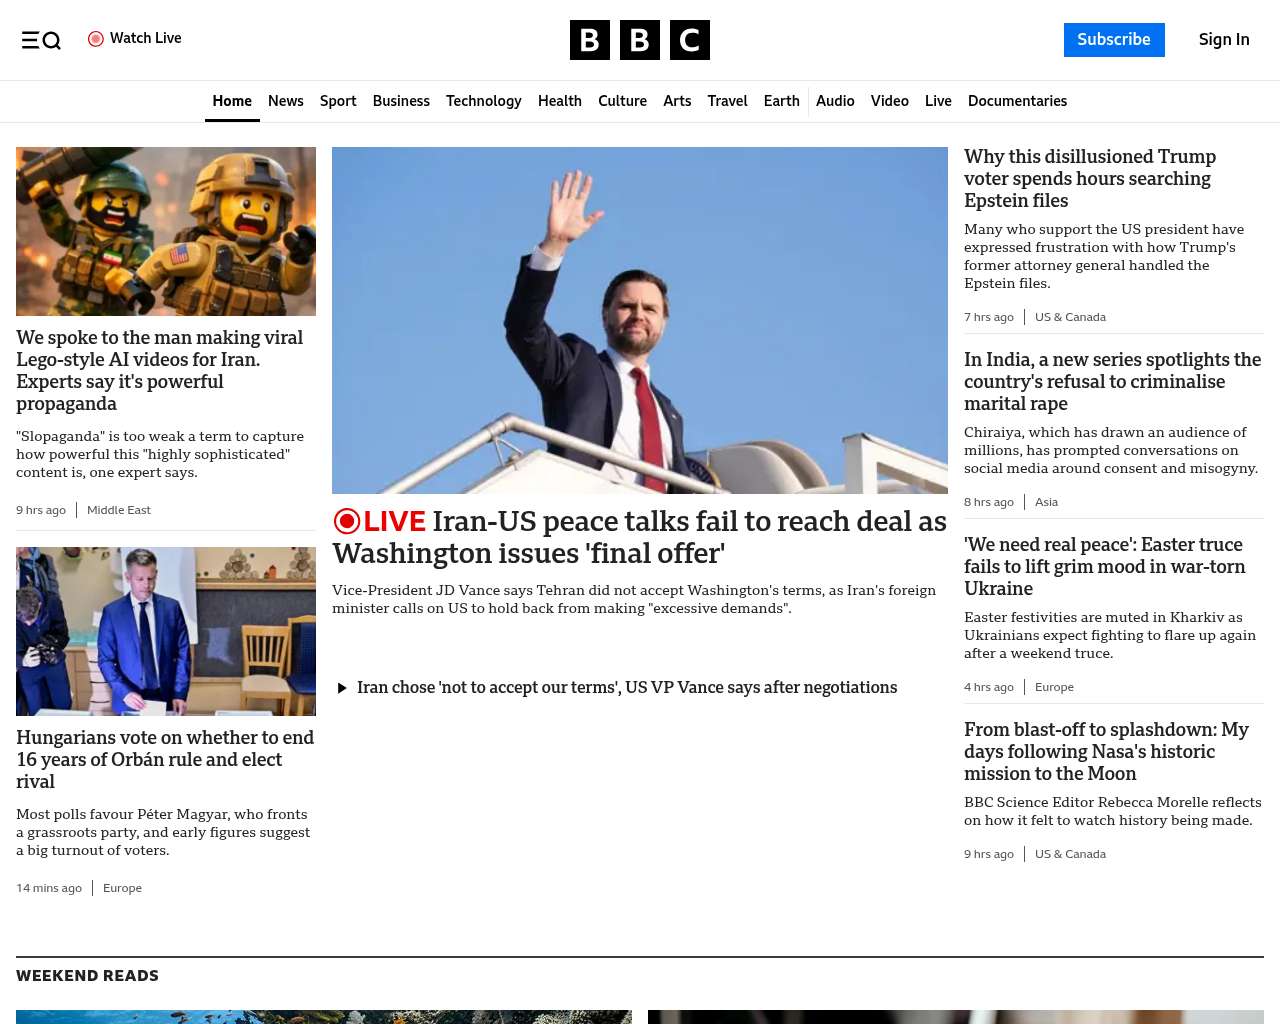Read India marital rape series article

tap(1112, 381)
